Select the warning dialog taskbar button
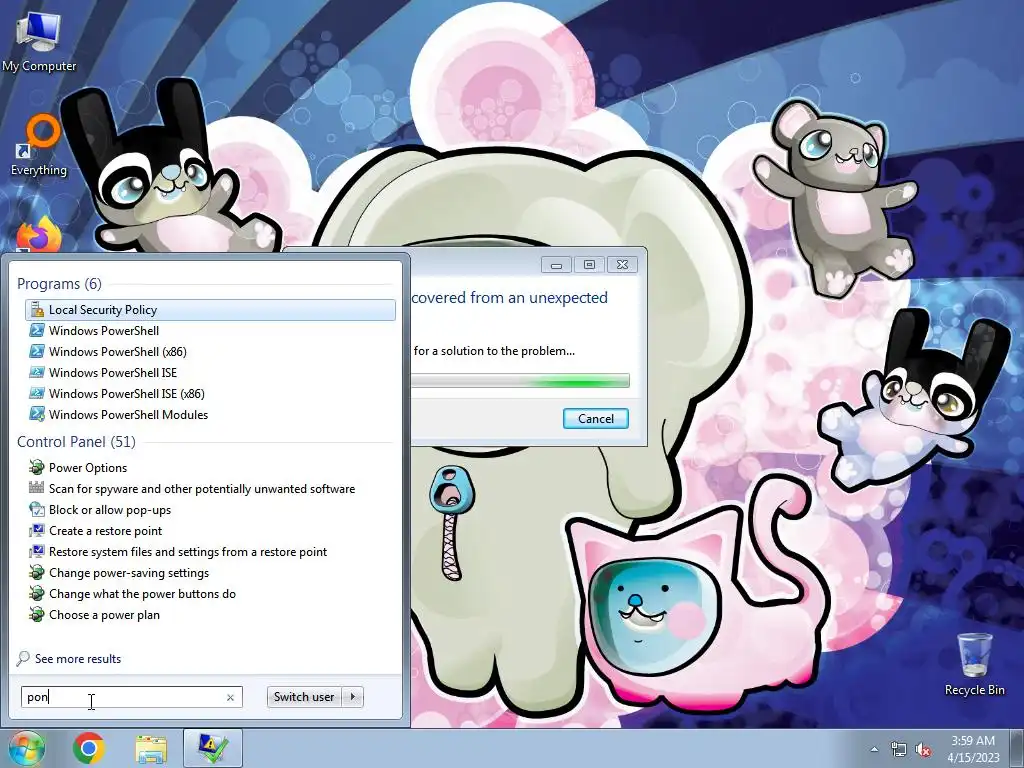Viewport: 1024px width, 768px height. [213, 748]
